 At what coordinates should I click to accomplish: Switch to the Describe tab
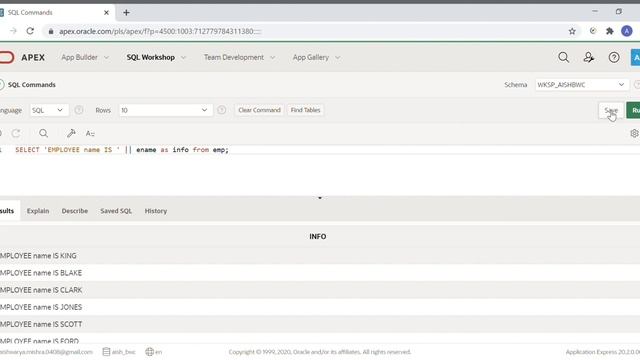coord(75,211)
